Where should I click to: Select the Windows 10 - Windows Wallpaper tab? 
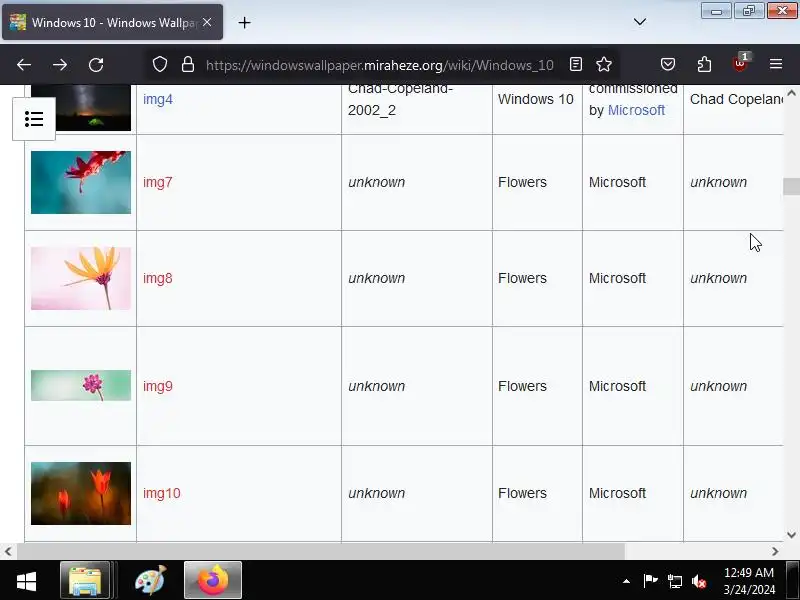coord(112,22)
